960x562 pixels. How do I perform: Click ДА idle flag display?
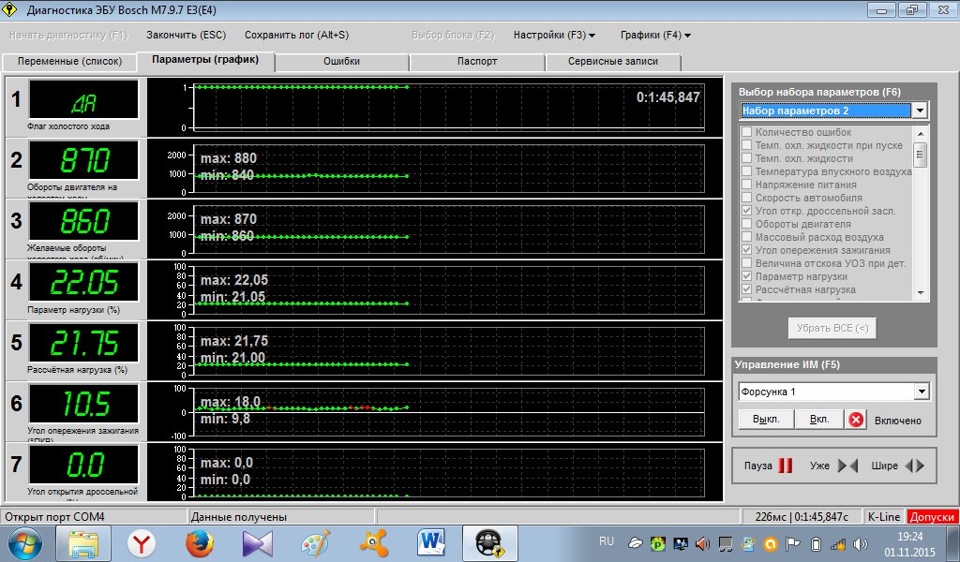(84, 100)
